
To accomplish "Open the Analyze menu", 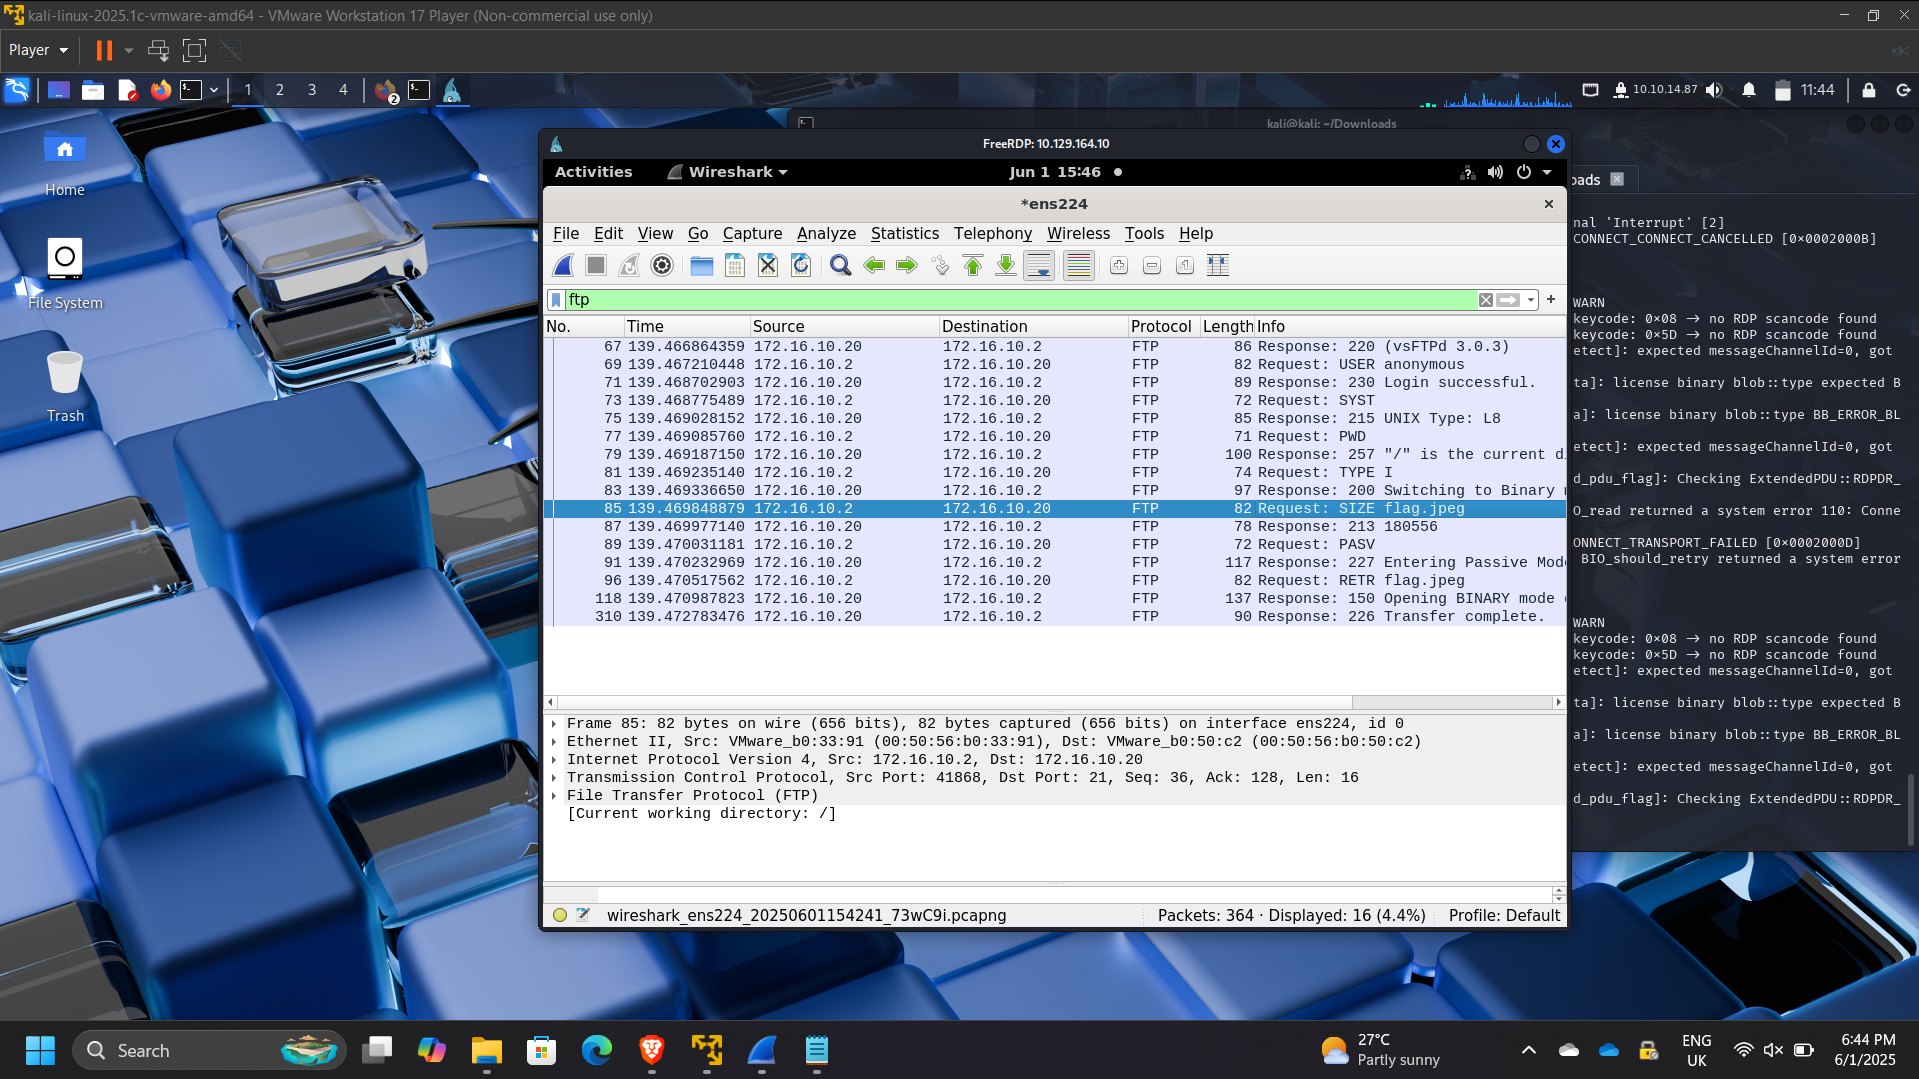I will 825,233.
